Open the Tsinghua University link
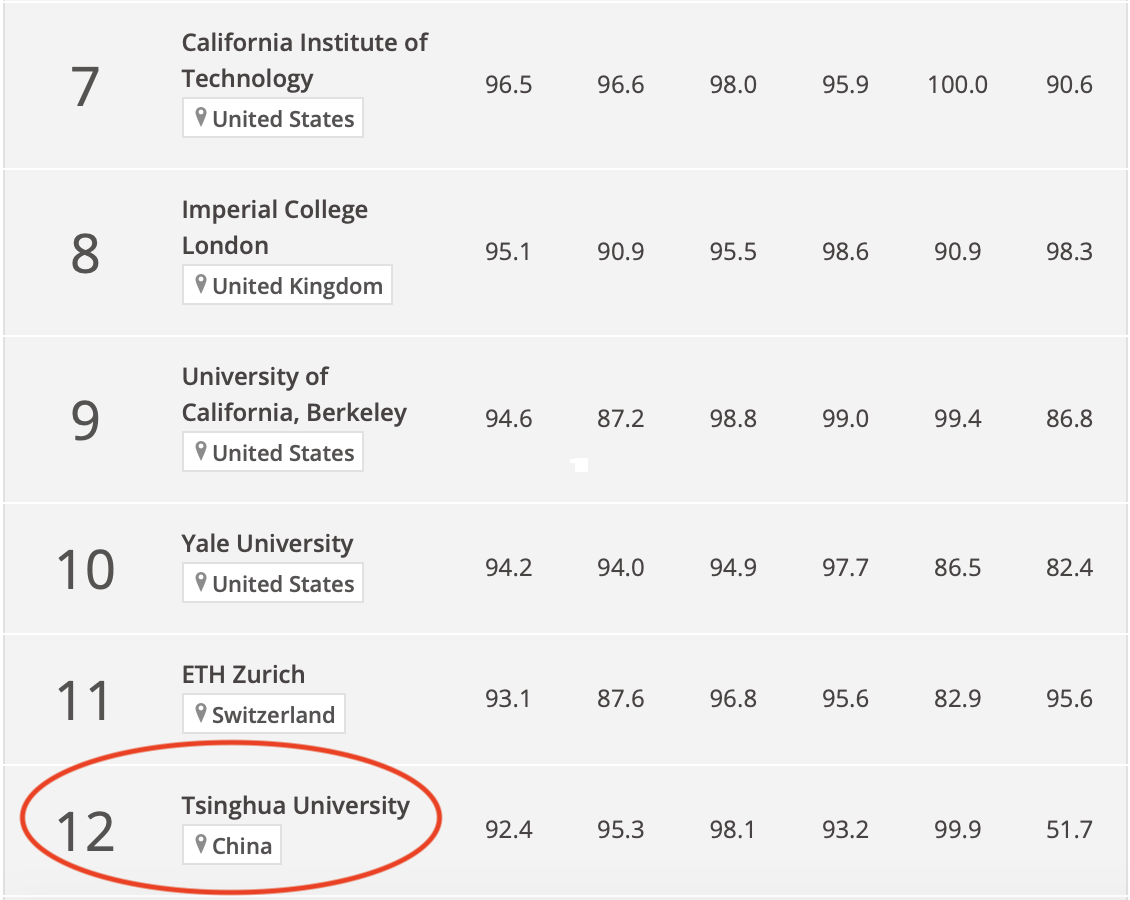The height and width of the screenshot is (900, 1130). tap(295, 806)
